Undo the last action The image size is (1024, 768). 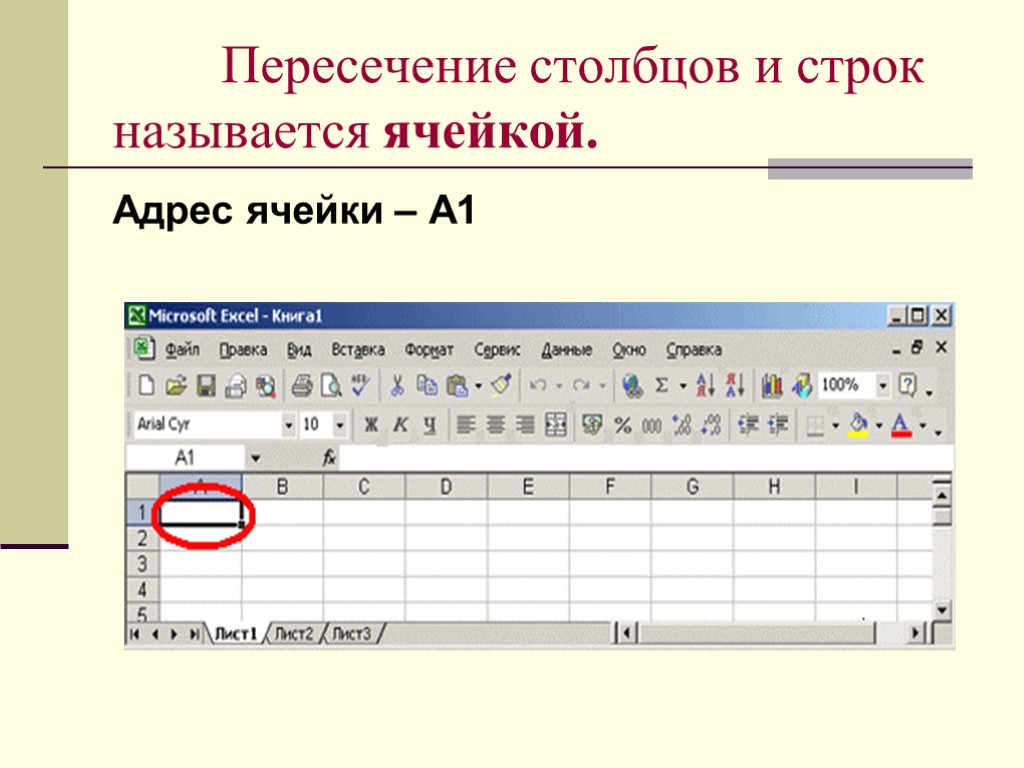[x=538, y=385]
